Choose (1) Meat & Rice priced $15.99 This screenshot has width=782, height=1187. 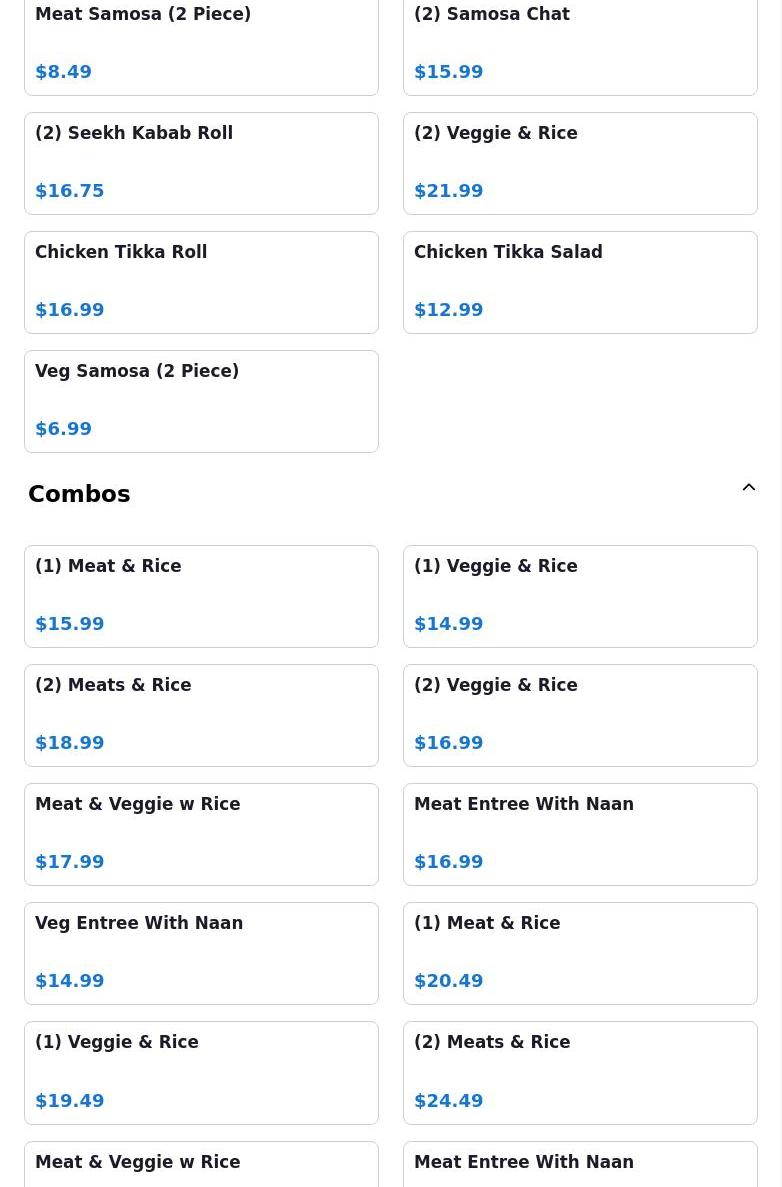pyautogui.click(x=201, y=597)
